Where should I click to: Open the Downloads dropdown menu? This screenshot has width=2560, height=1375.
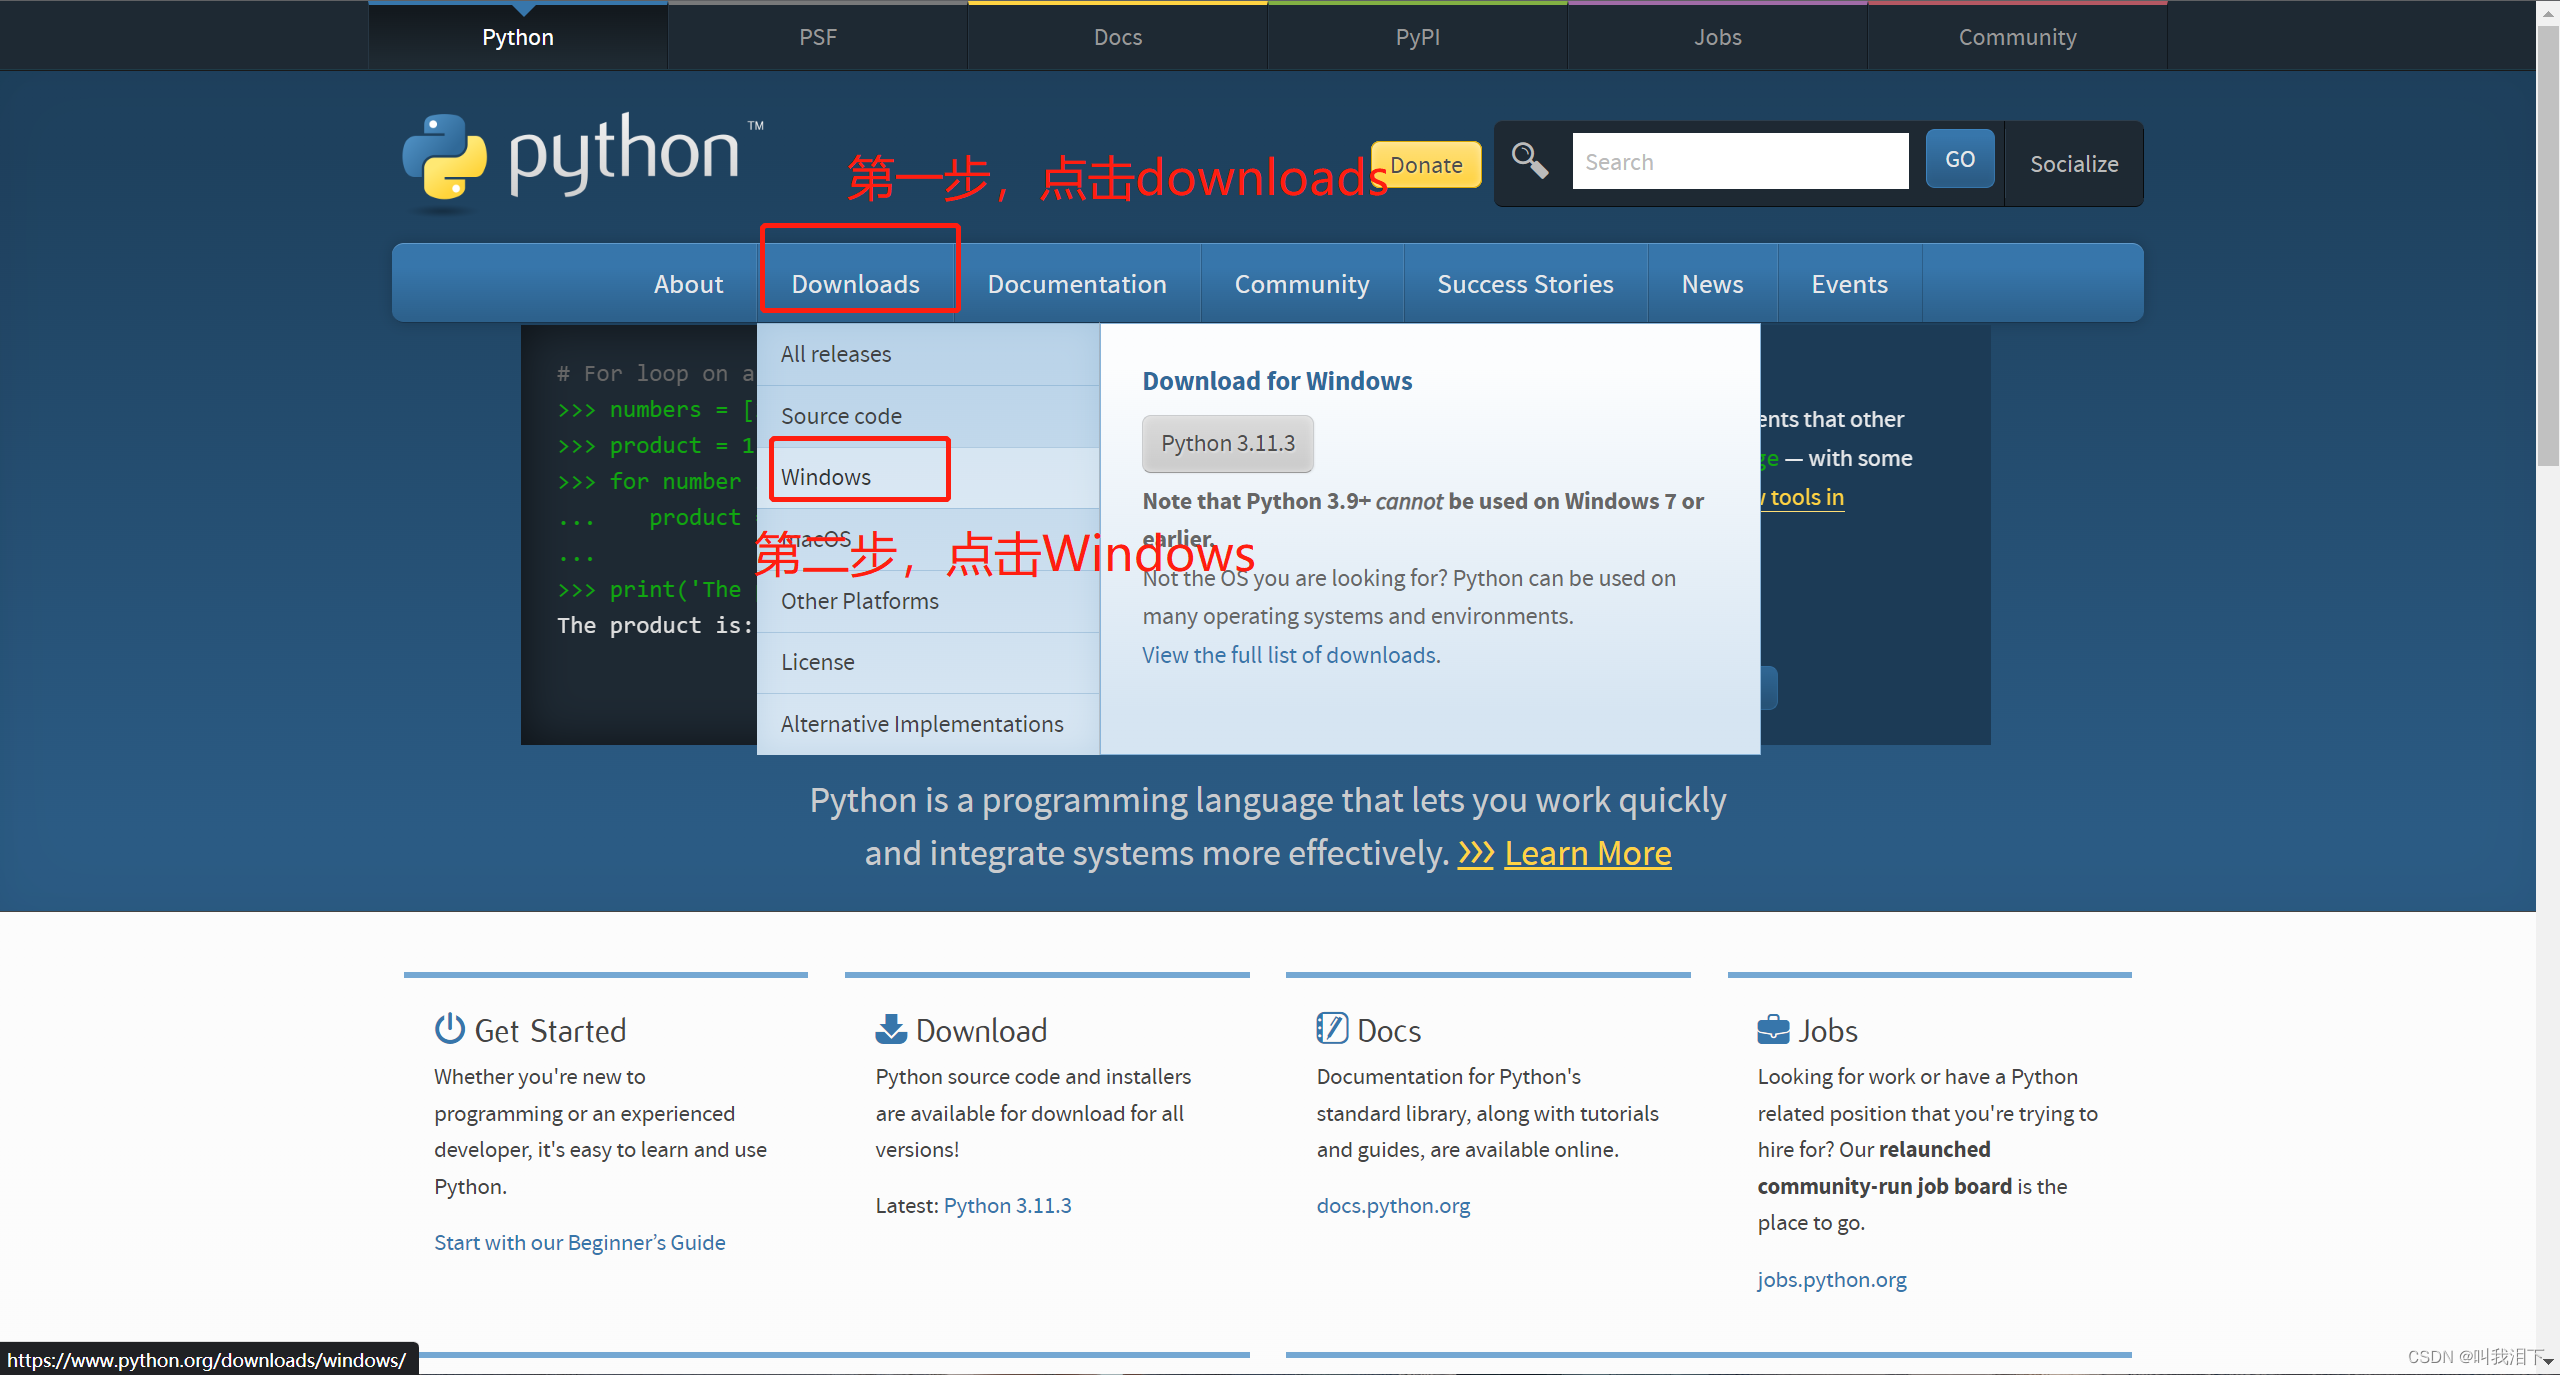(x=856, y=283)
